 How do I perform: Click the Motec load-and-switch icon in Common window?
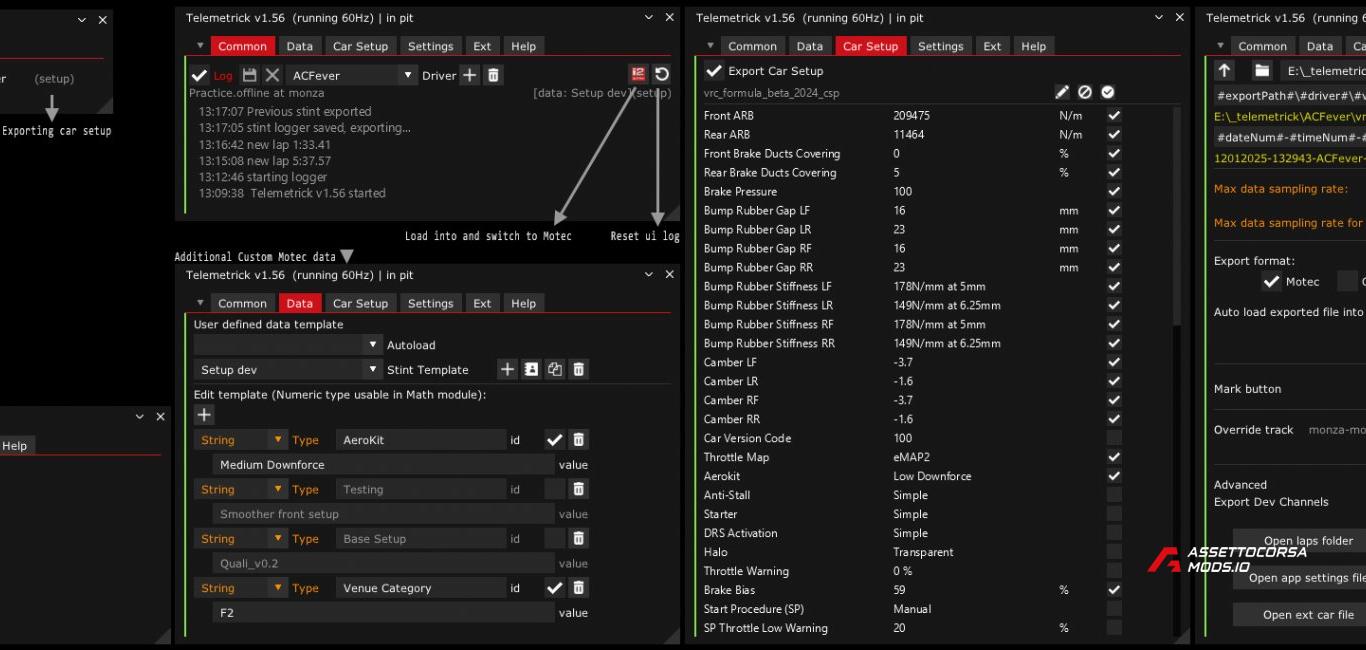(x=638, y=74)
